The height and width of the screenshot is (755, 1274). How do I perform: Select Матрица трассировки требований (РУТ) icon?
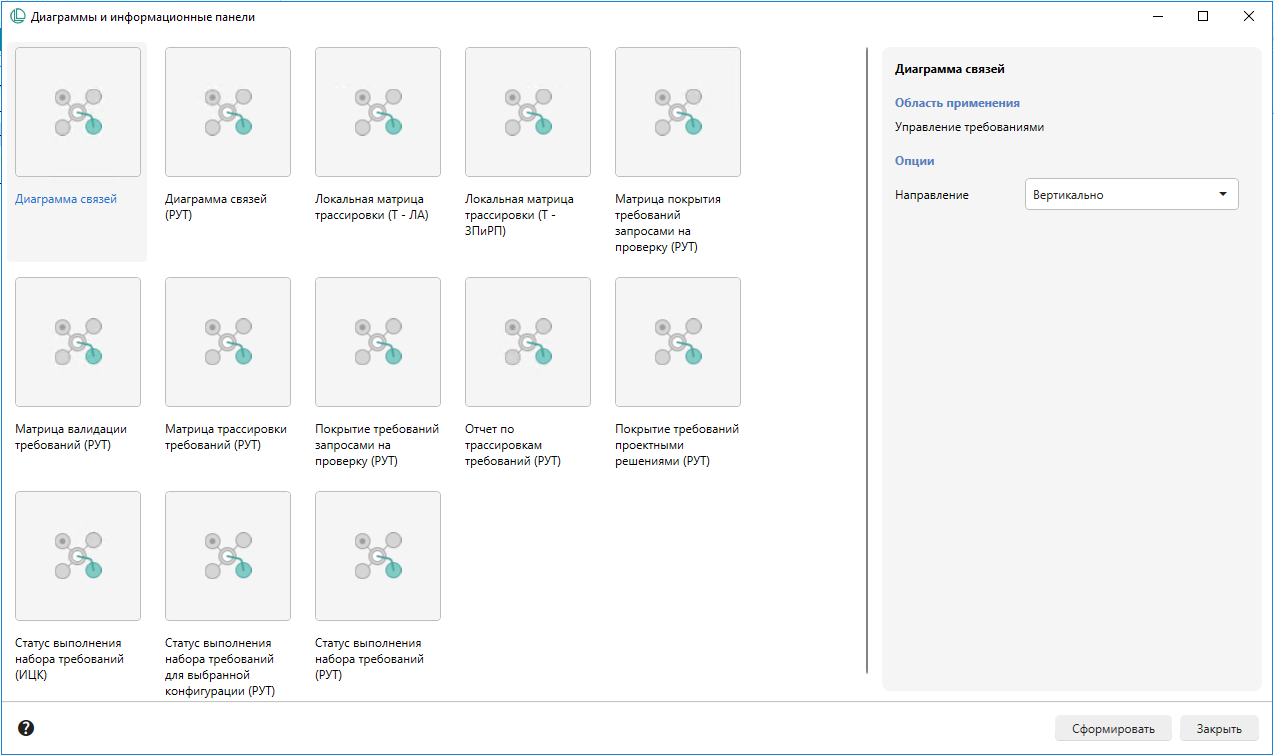click(x=228, y=342)
